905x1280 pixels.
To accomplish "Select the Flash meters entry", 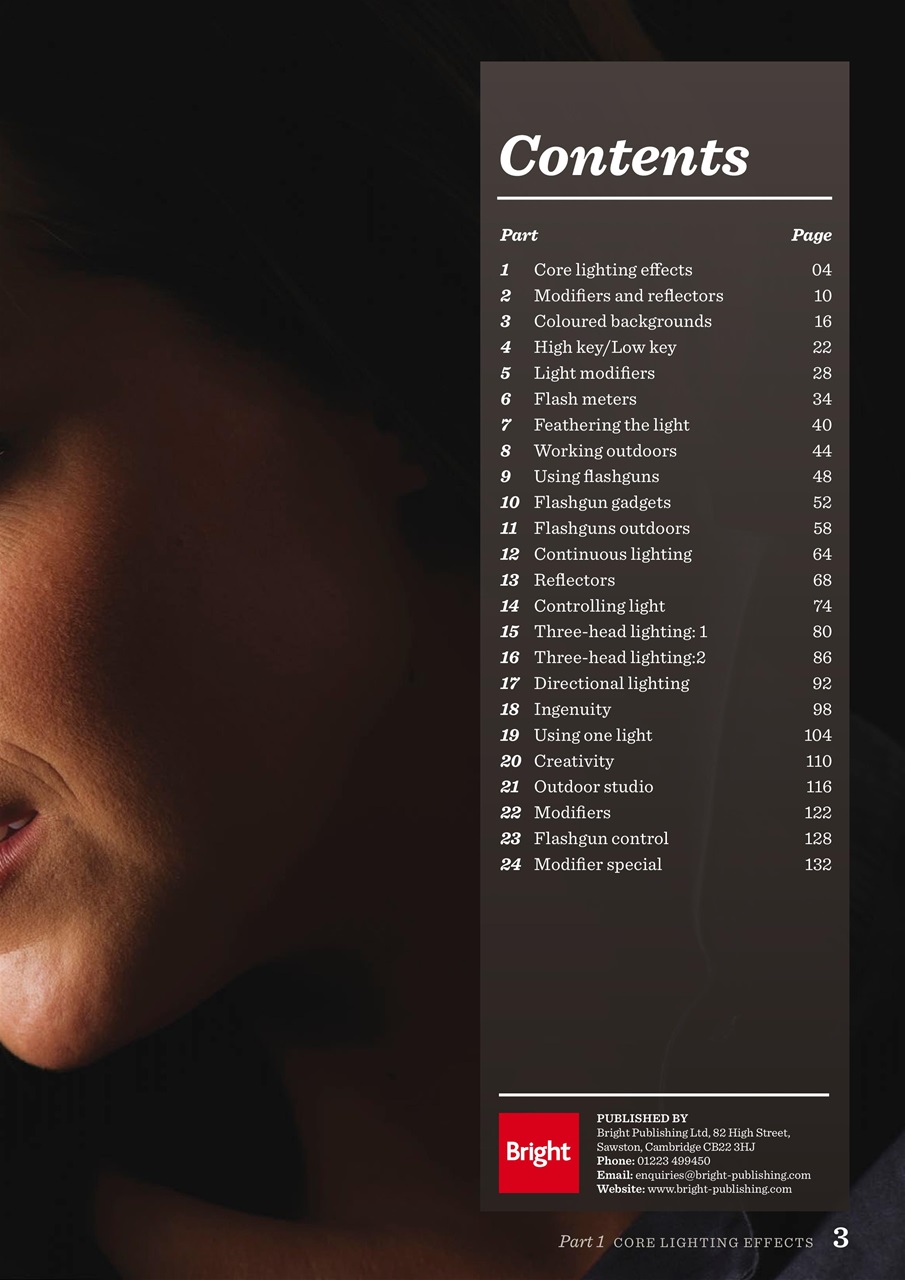I will click(x=585, y=399).
